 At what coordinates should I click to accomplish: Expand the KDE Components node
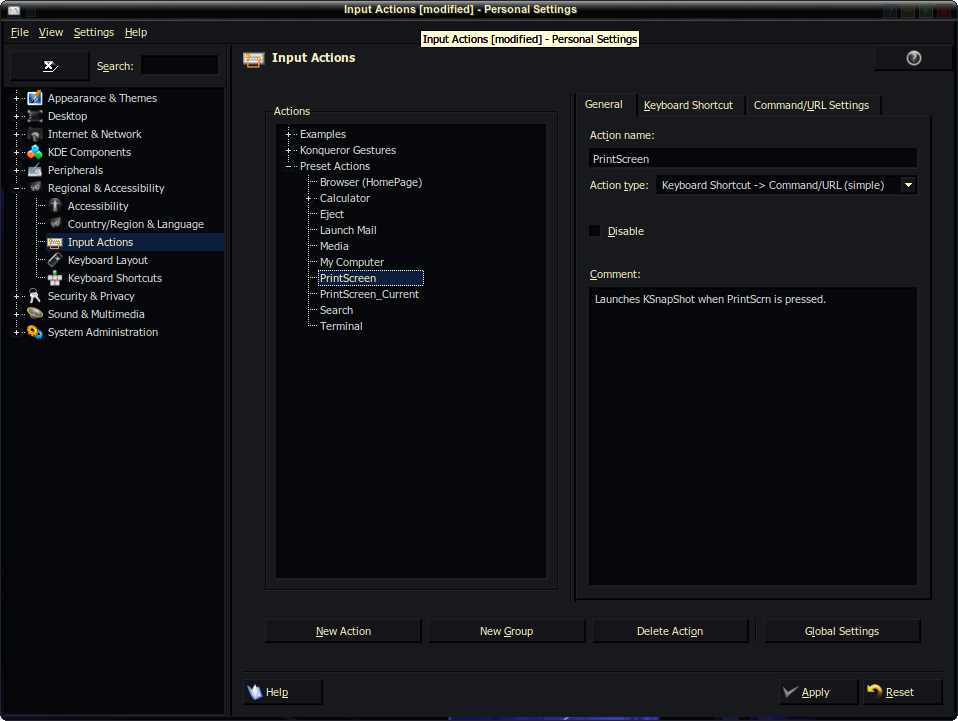pyautogui.click(x=16, y=152)
